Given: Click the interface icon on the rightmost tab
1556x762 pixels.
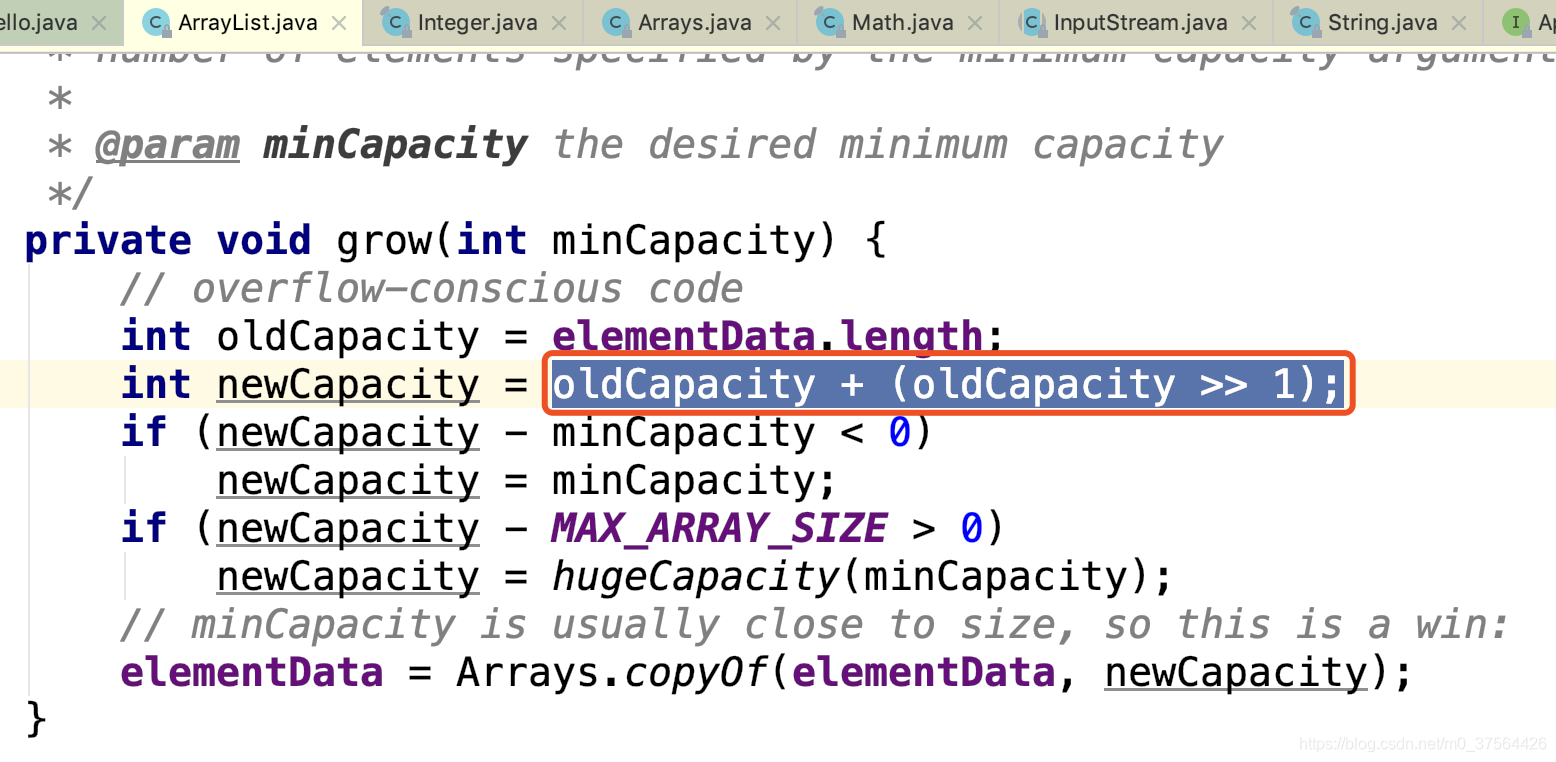Looking at the screenshot, I should tap(1516, 22).
